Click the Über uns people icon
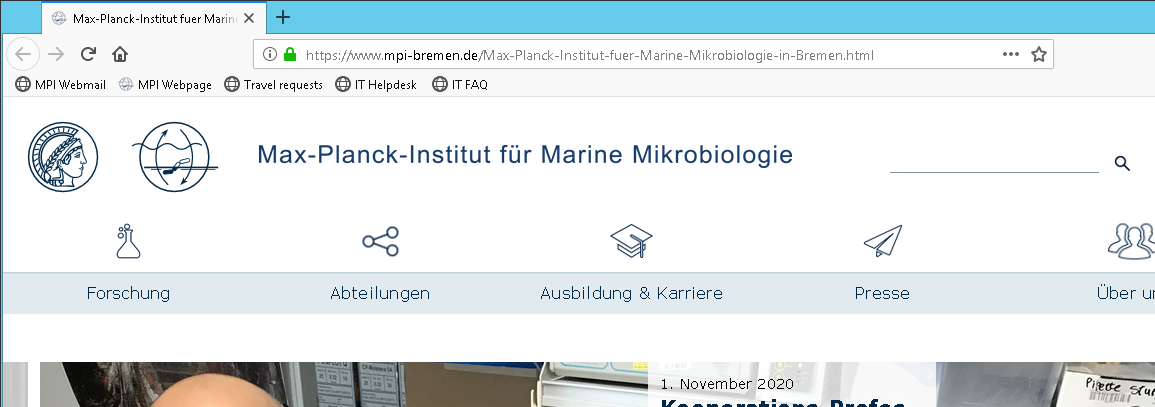This screenshot has height=407, width=1155. (1132, 241)
